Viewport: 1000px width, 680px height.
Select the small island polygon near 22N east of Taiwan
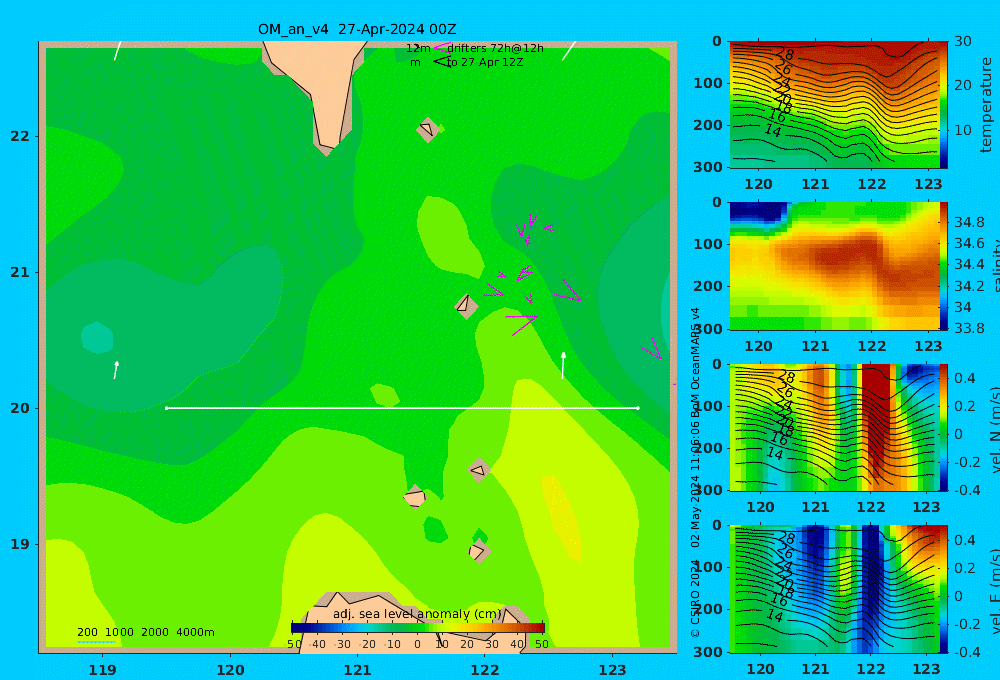click(x=428, y=129)
